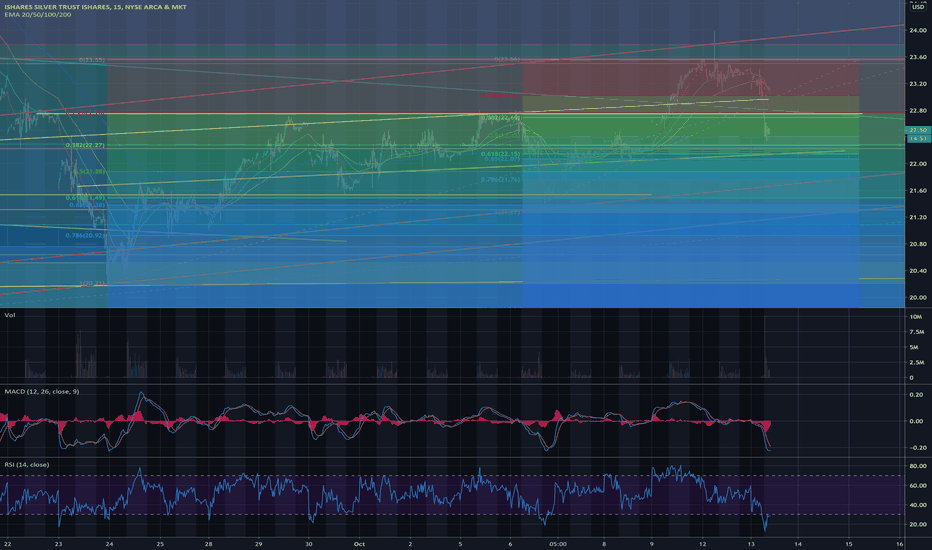Click the Oct date label on time axis
This screenshot has width=932, height=550.
(358, 543)
